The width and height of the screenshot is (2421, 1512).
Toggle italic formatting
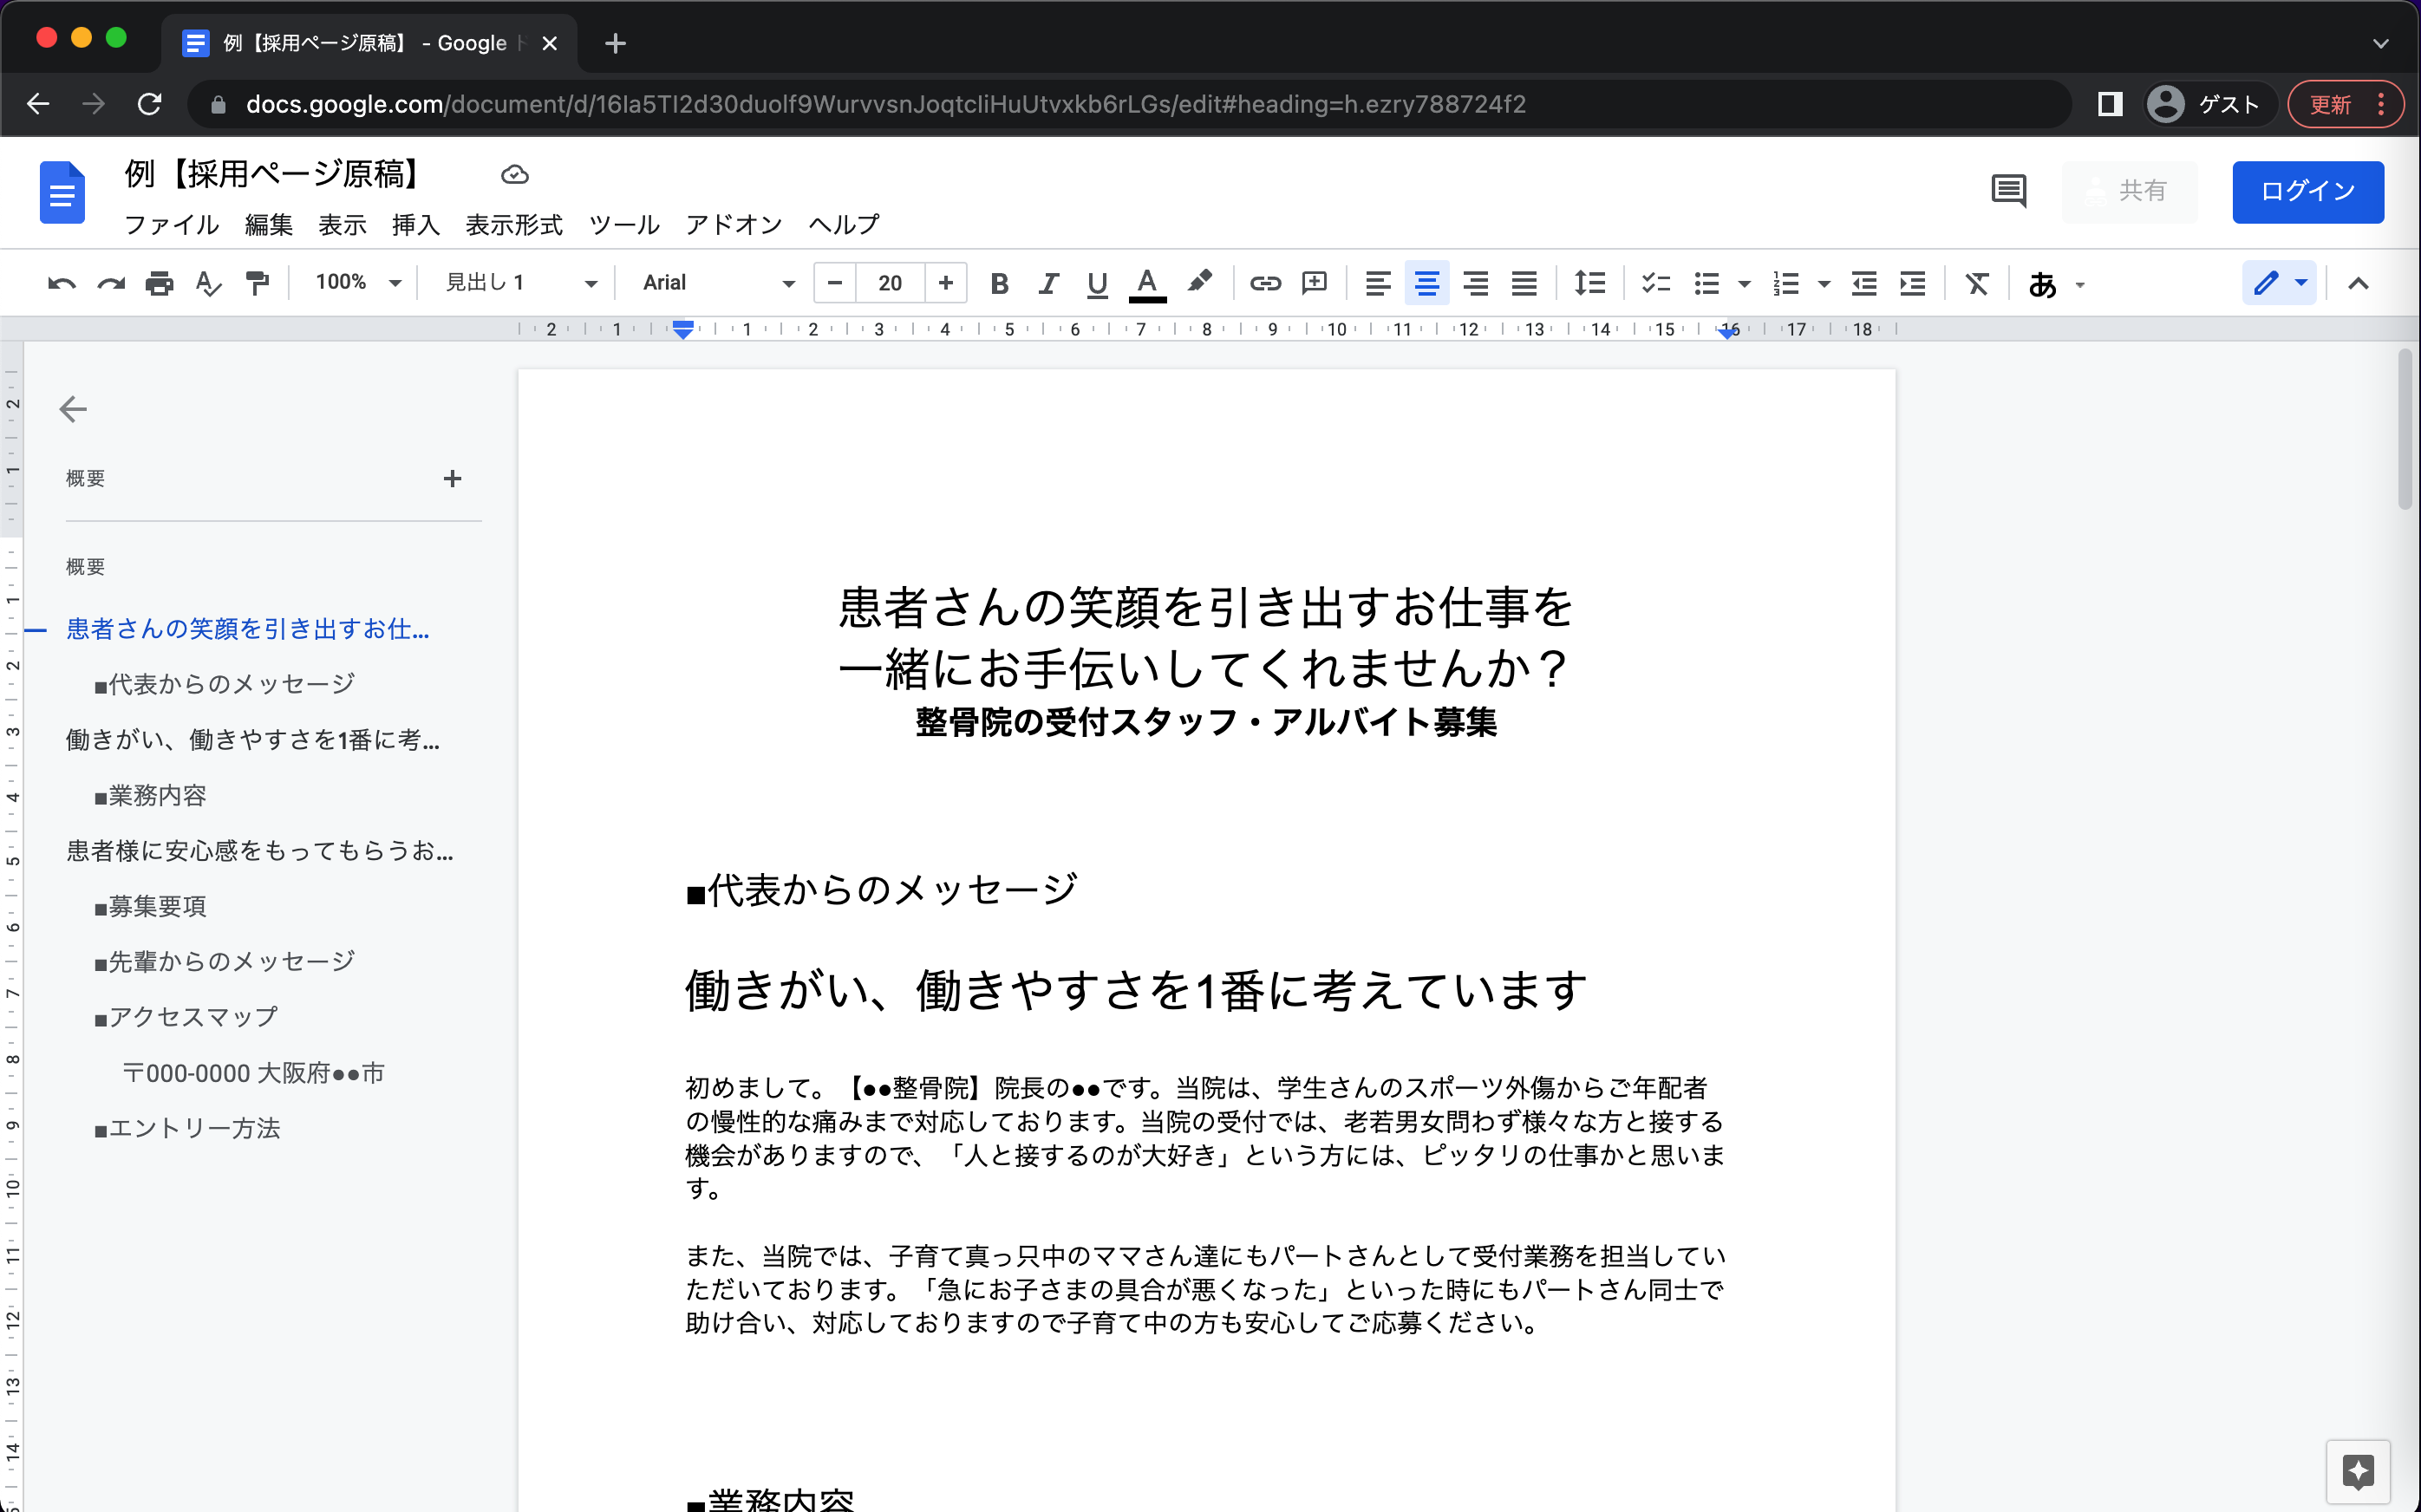tap(1047, 284)
